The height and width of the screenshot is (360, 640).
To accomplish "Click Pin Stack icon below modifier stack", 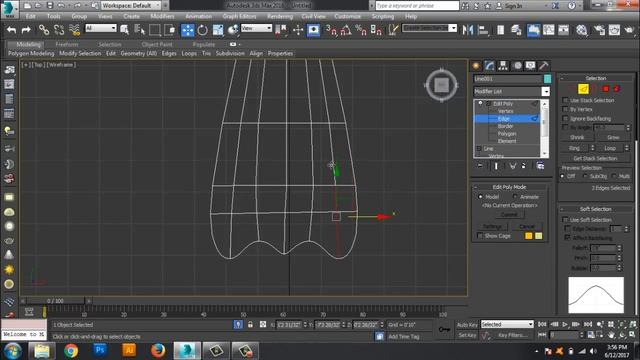I will click(x=480, y=166).
